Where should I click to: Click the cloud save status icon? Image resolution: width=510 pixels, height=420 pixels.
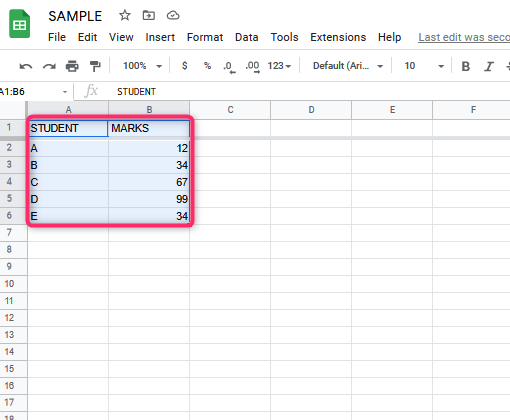[173, 15]
